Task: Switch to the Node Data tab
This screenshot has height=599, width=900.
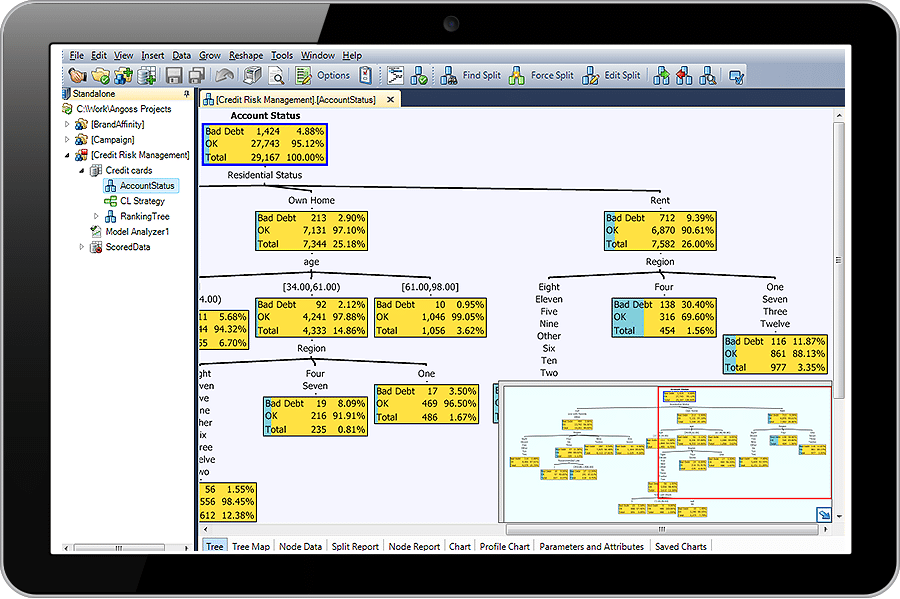Action: [300, 546]
